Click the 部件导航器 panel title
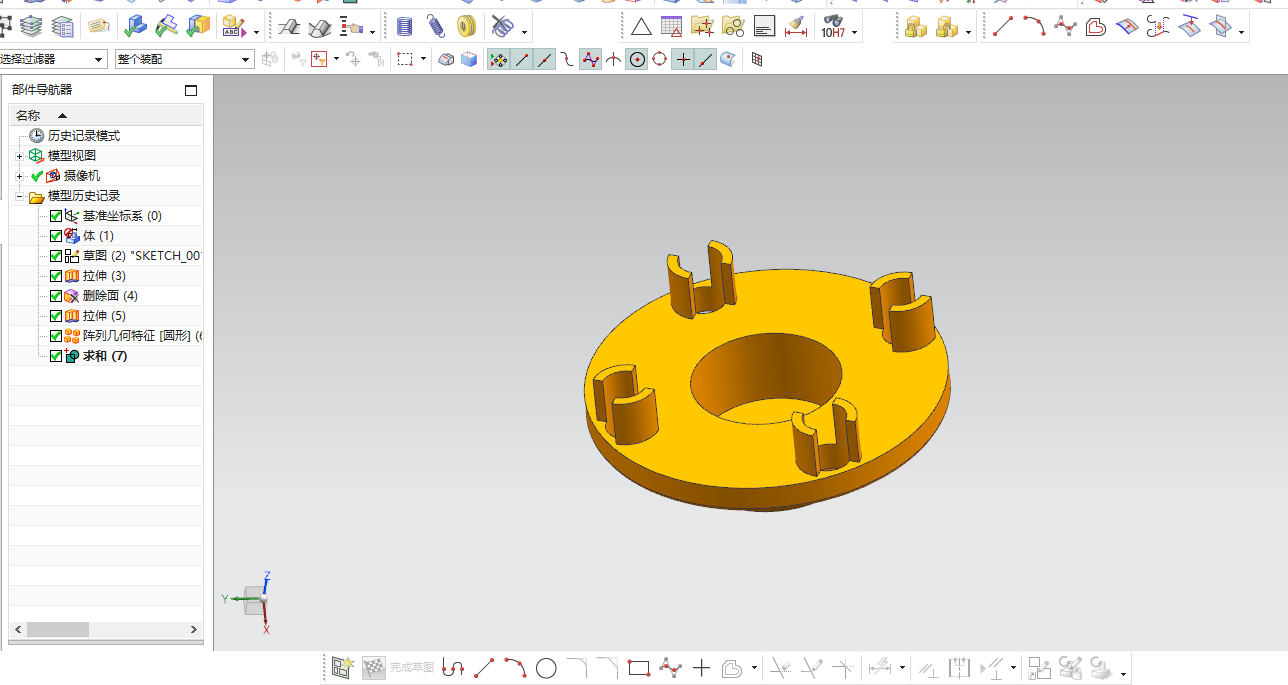This screenshot has height=685, width=1288. pyautogui.click(x=42, y=90)
